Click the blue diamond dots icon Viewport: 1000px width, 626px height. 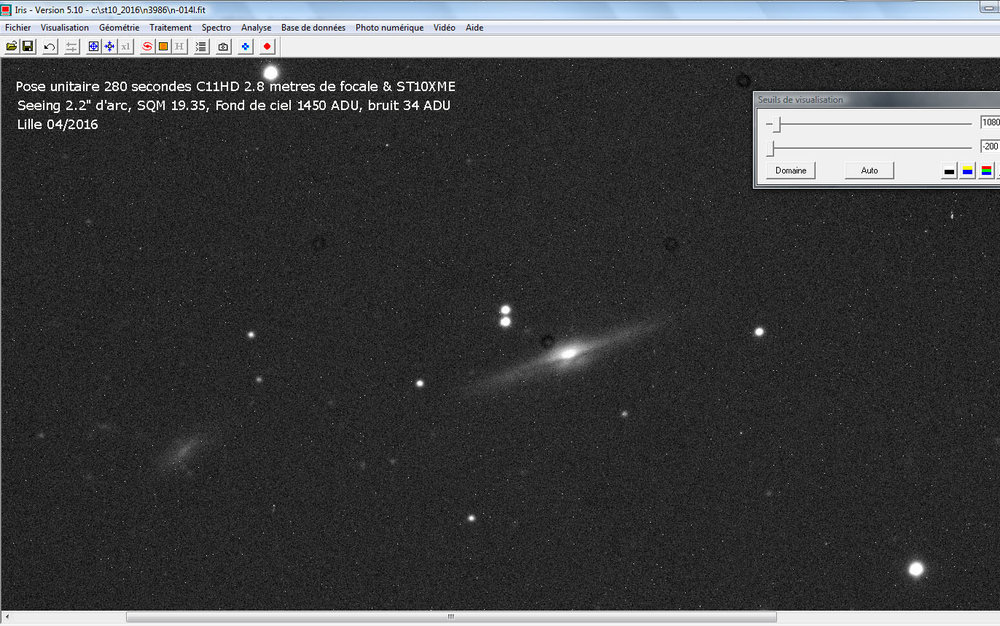pyautogui.click(x=246, y=47)
